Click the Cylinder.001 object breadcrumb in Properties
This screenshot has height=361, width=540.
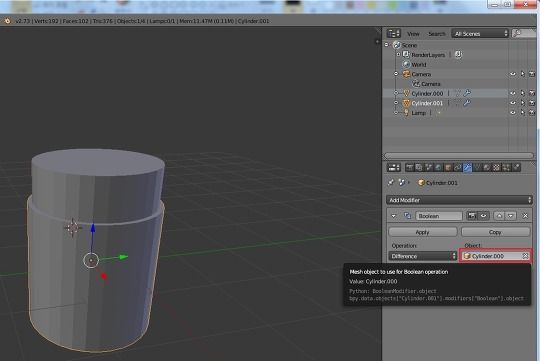[x=438, y=183]
